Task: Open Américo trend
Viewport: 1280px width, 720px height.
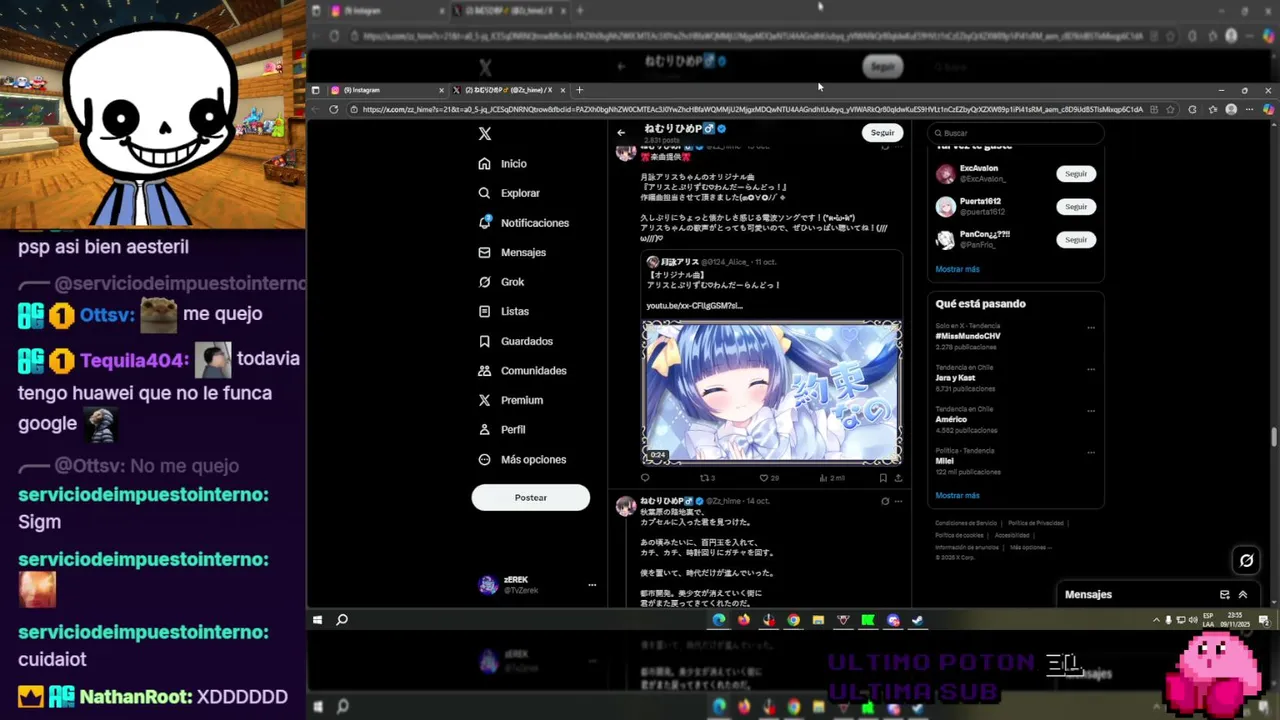Action: click(x=951, y=419)
